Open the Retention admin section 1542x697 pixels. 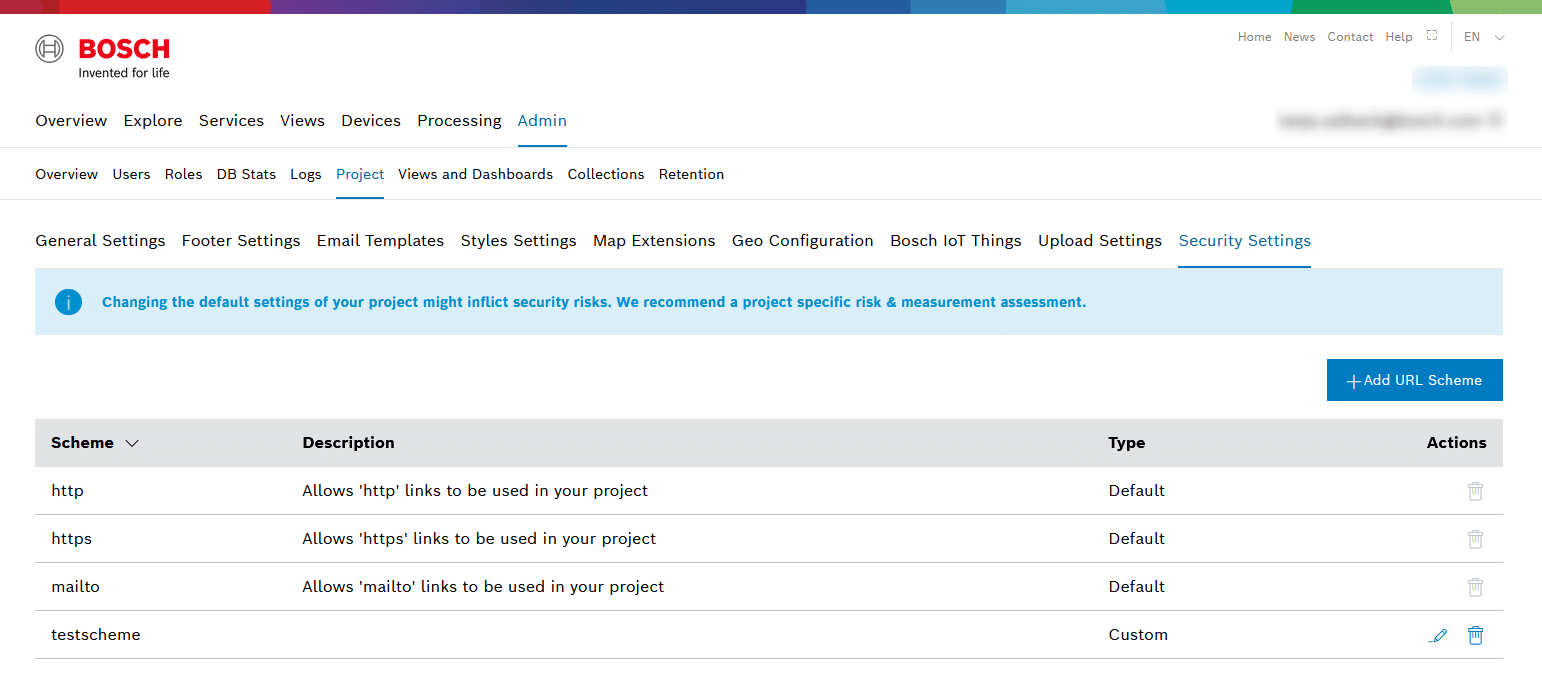point(690,174)
